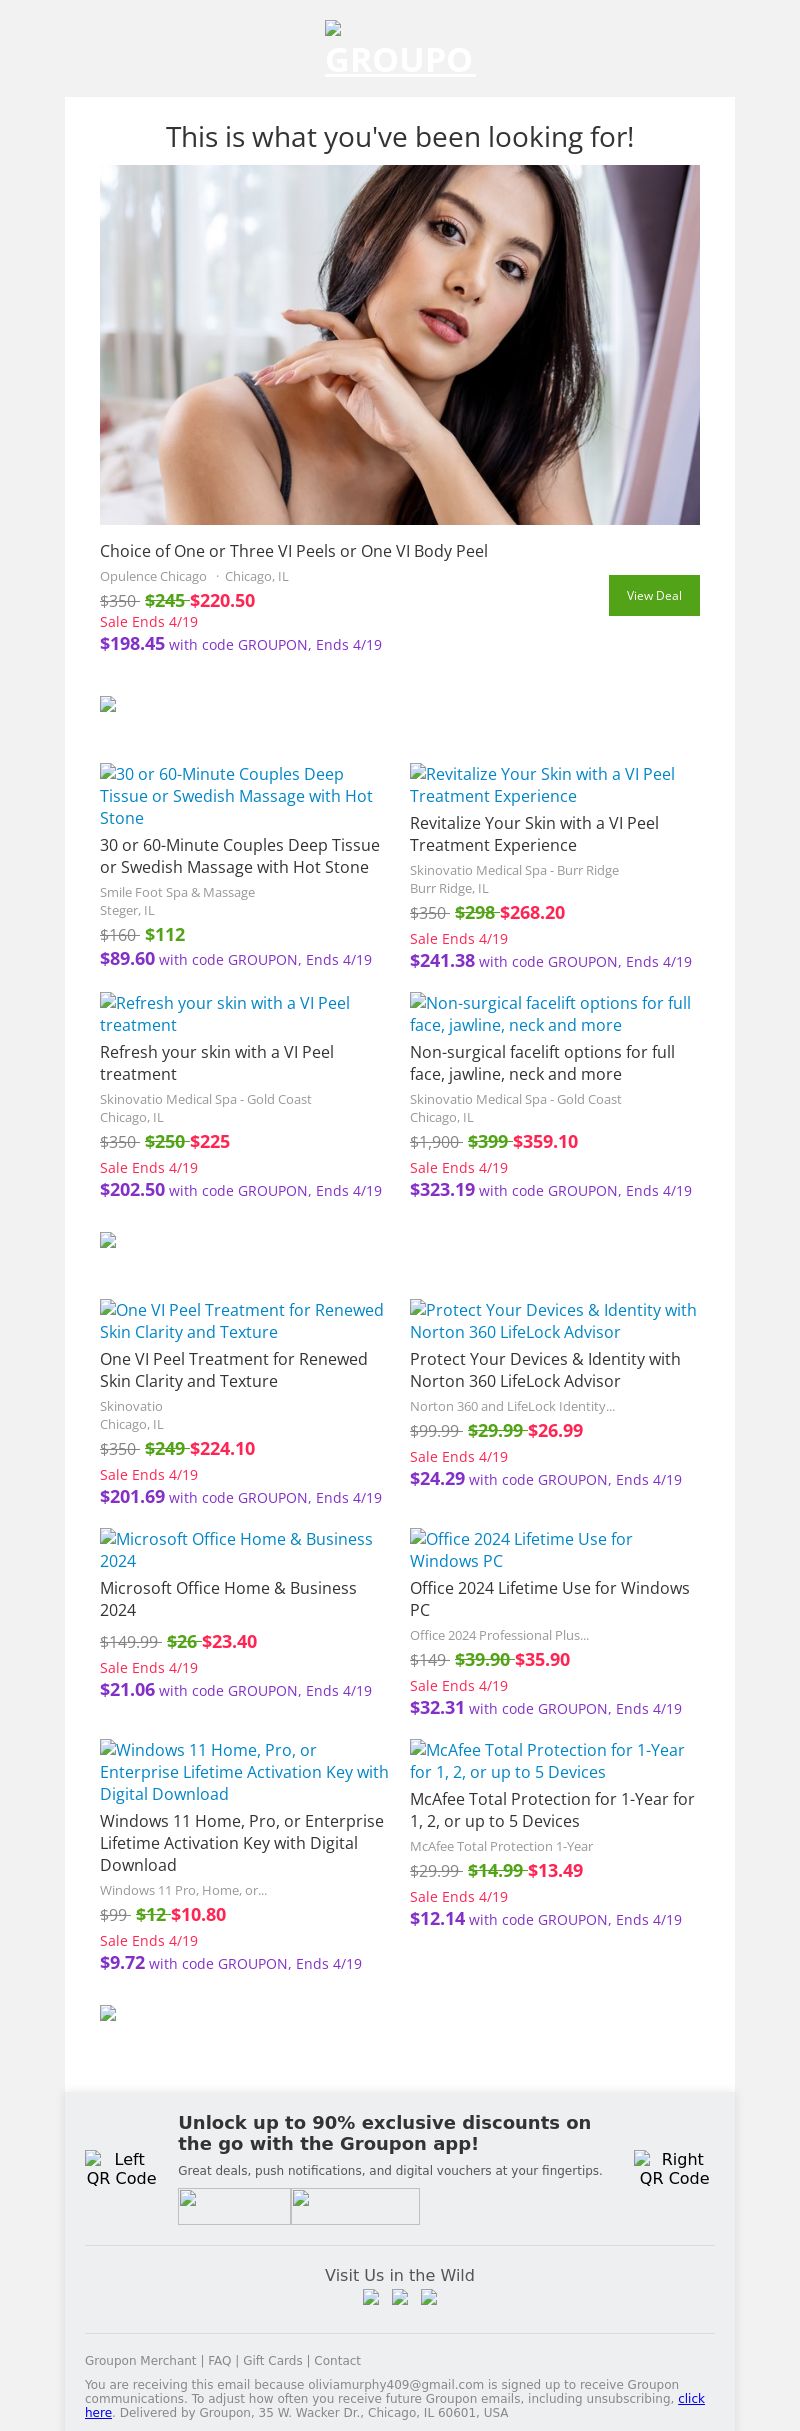Viewport: 800px width, 2431px height.
Task: Click the middle social icon under Visit Us
Action: coord(400,2298)
